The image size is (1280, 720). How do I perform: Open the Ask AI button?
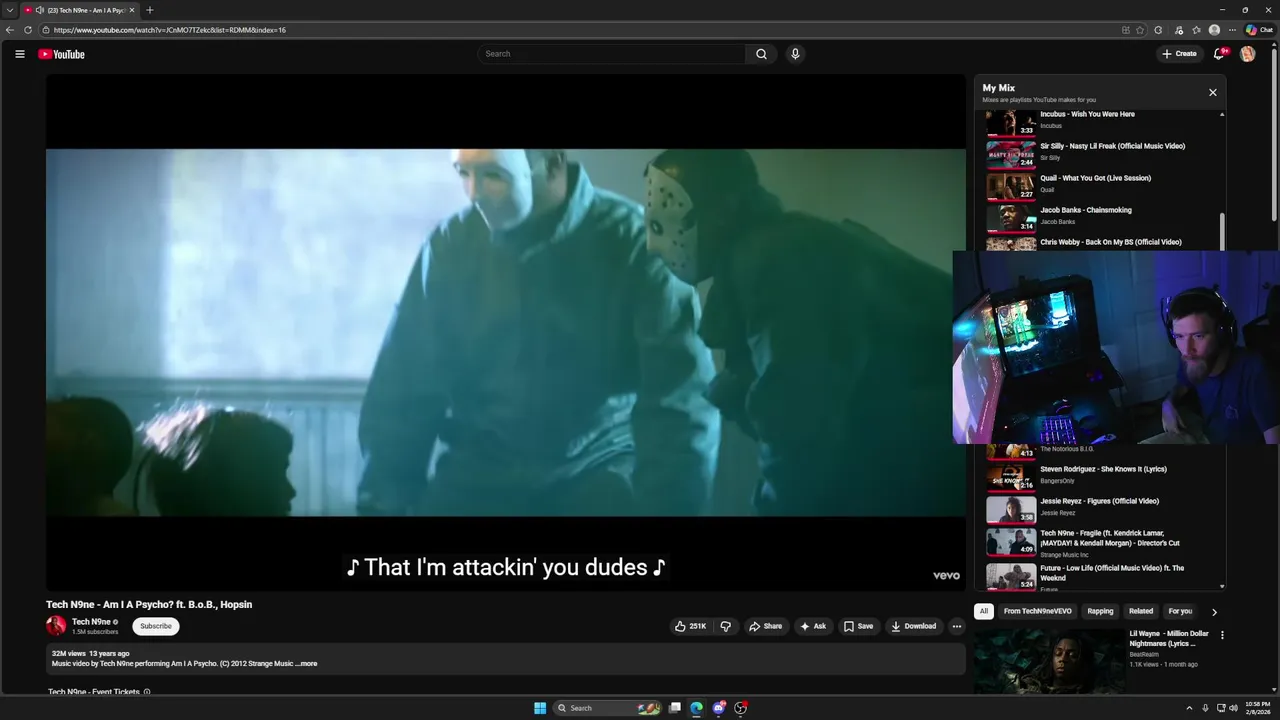coord(813,626)
